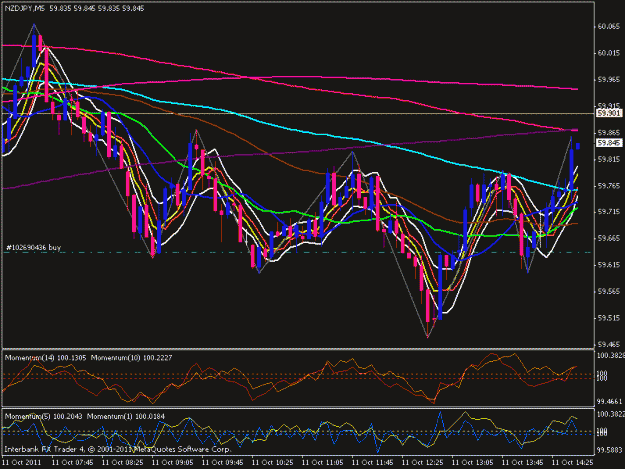Select the Momentum(10) 100.2227 indicator label
This screenshot has height=469, width=625.
coord(132,358)
